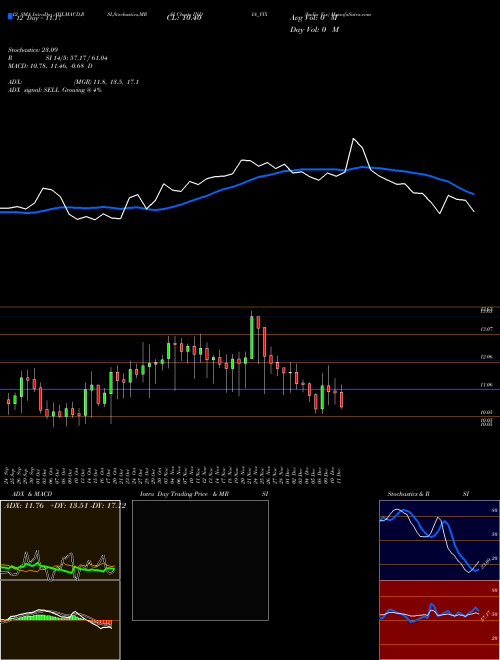Open the red RSI indicator panel
Viewport: 500px width, 660px height.
pyautogui.click(x=439, y=620)
